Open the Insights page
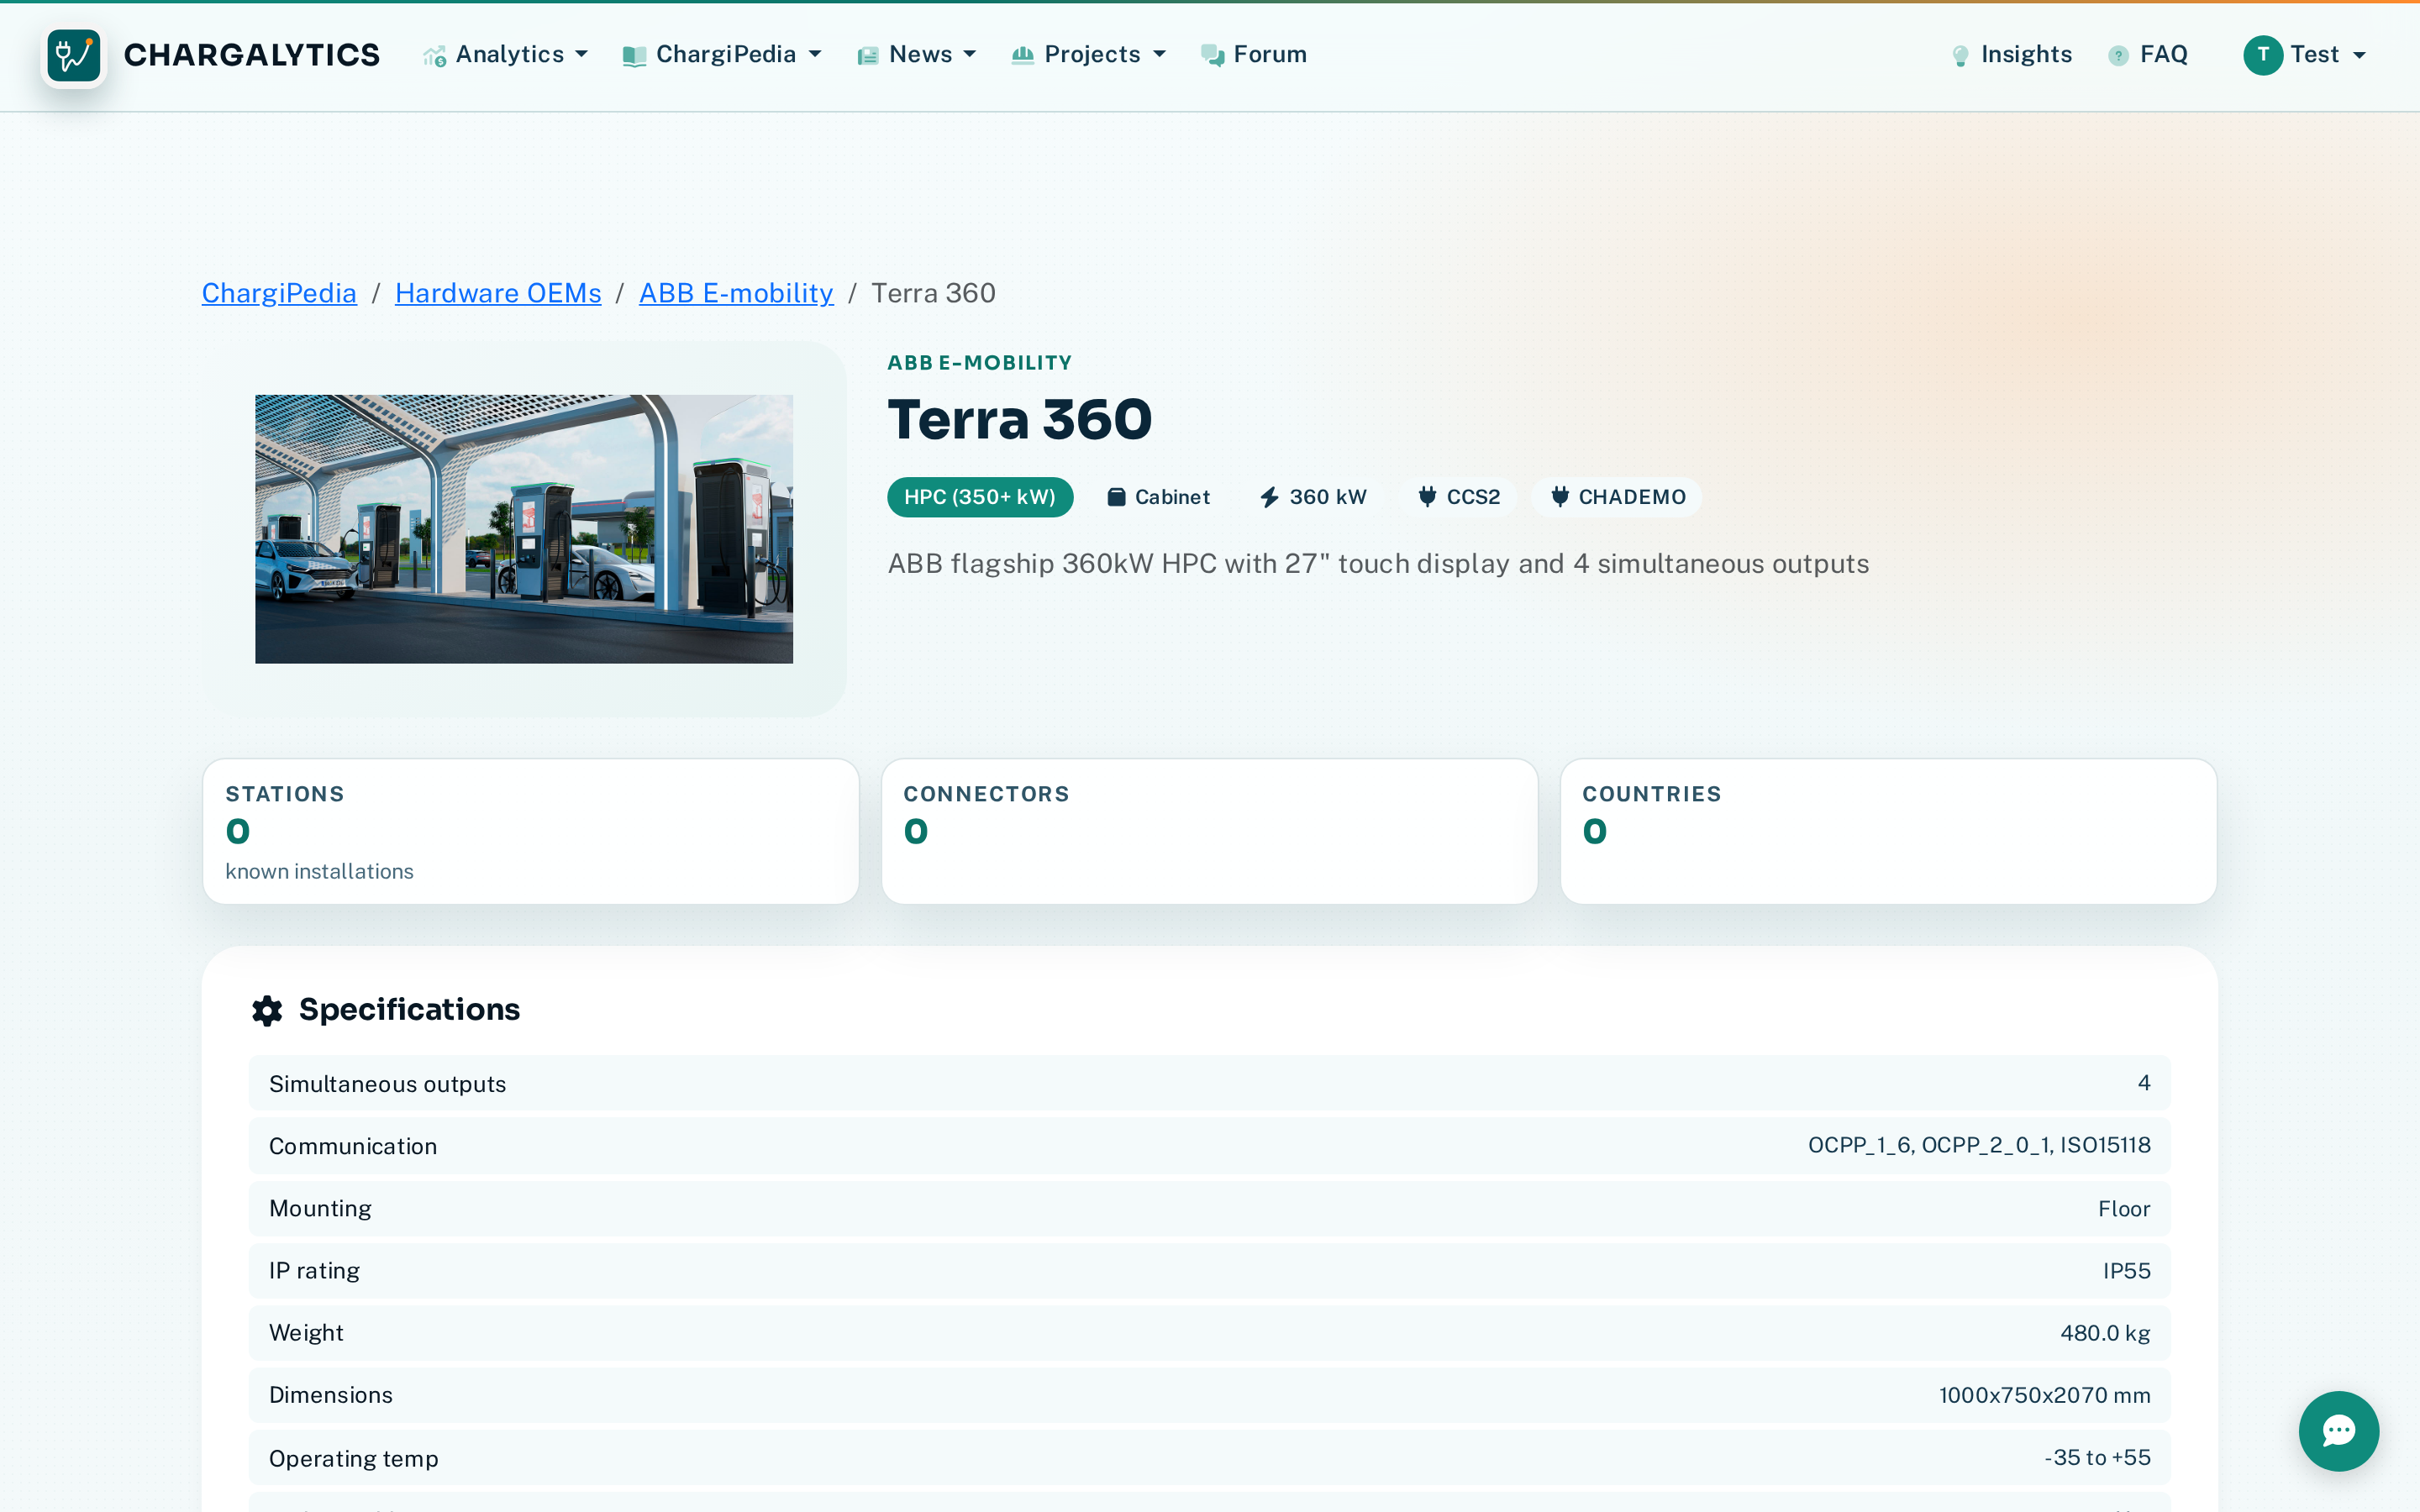2420x1512 pixels. (2011, 55)
